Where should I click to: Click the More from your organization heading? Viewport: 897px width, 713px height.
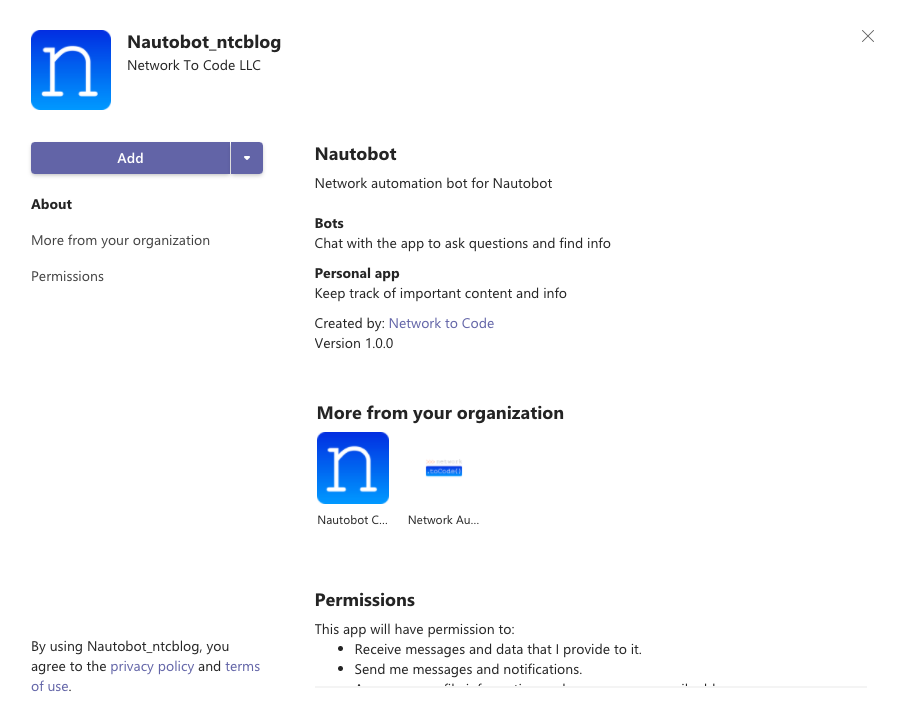(440, 413)
